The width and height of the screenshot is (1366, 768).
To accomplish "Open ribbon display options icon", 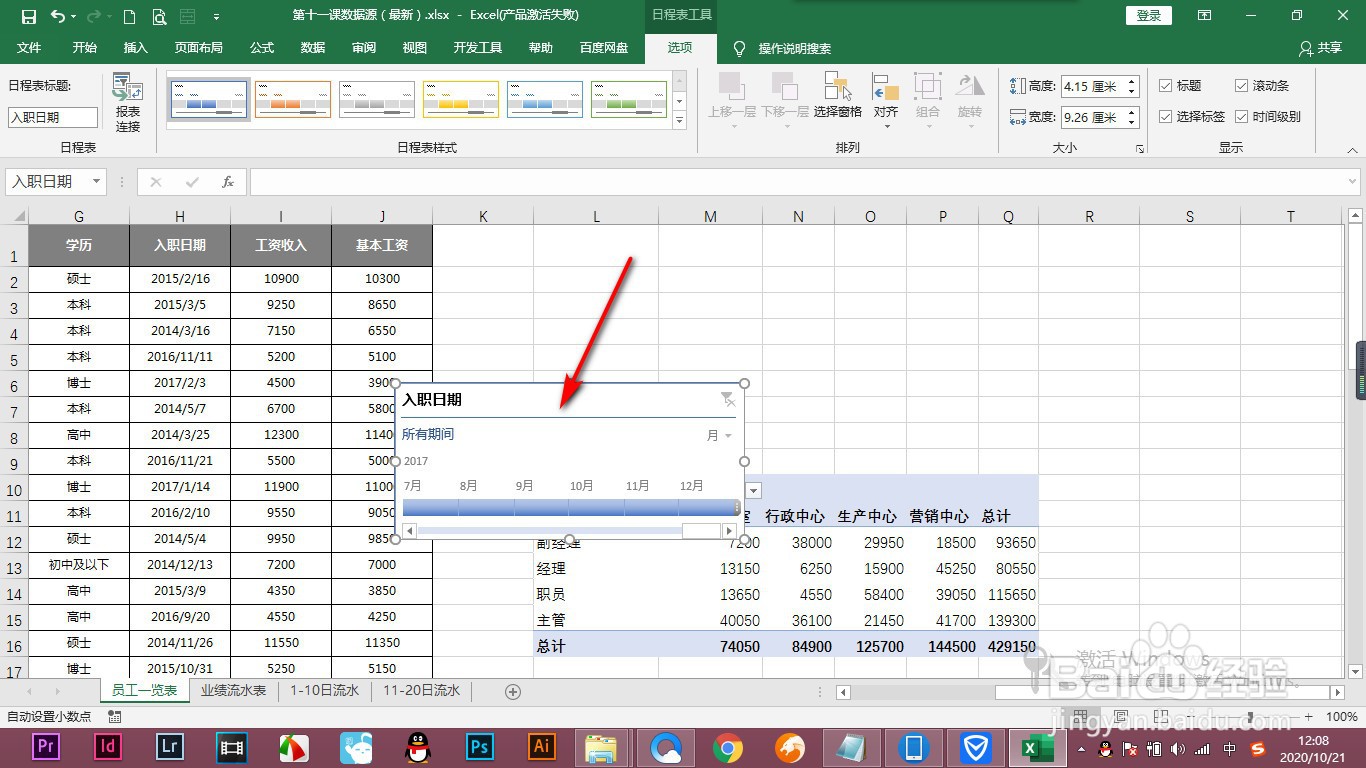I will pyautogui.click(x=1204, y=16).
